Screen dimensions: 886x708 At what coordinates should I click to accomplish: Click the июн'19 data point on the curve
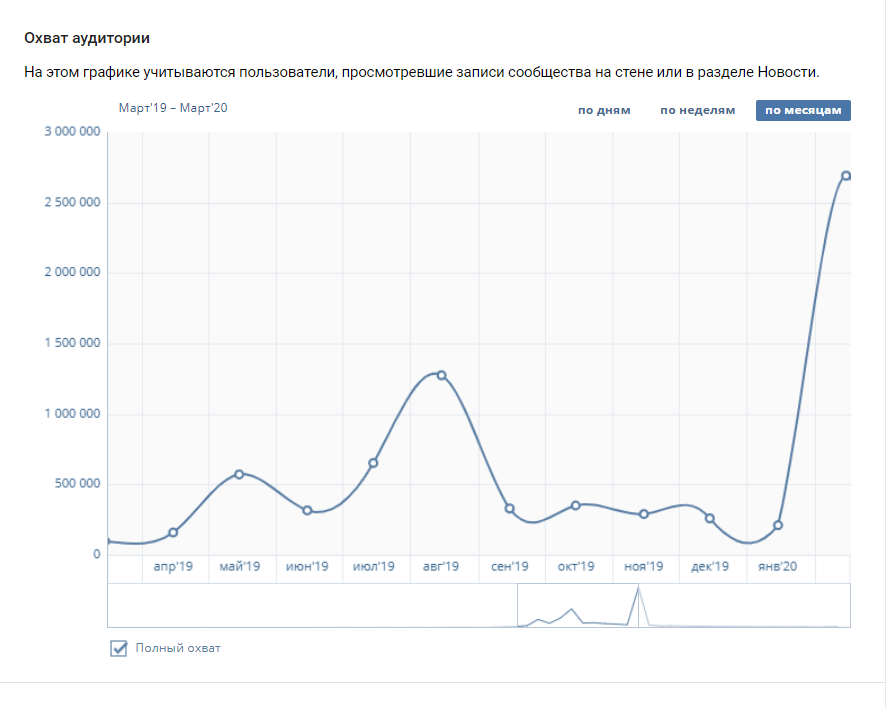(x=306, y=510)
